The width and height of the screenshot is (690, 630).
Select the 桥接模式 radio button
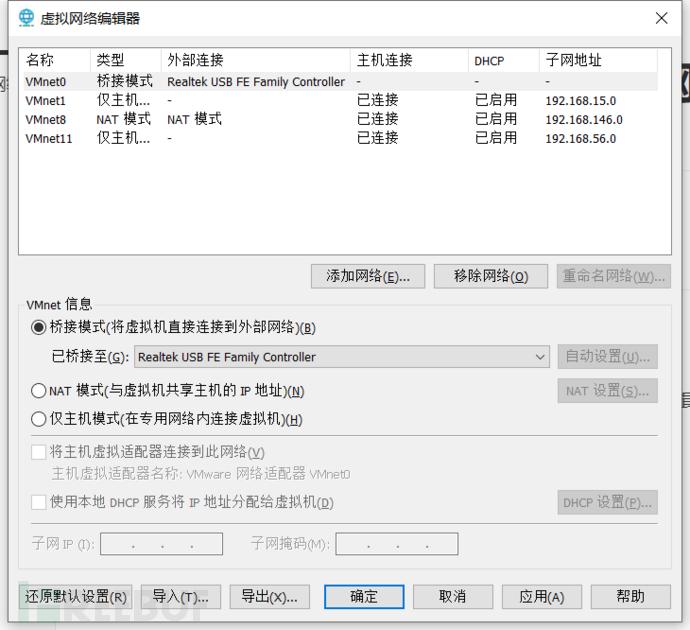38,327
